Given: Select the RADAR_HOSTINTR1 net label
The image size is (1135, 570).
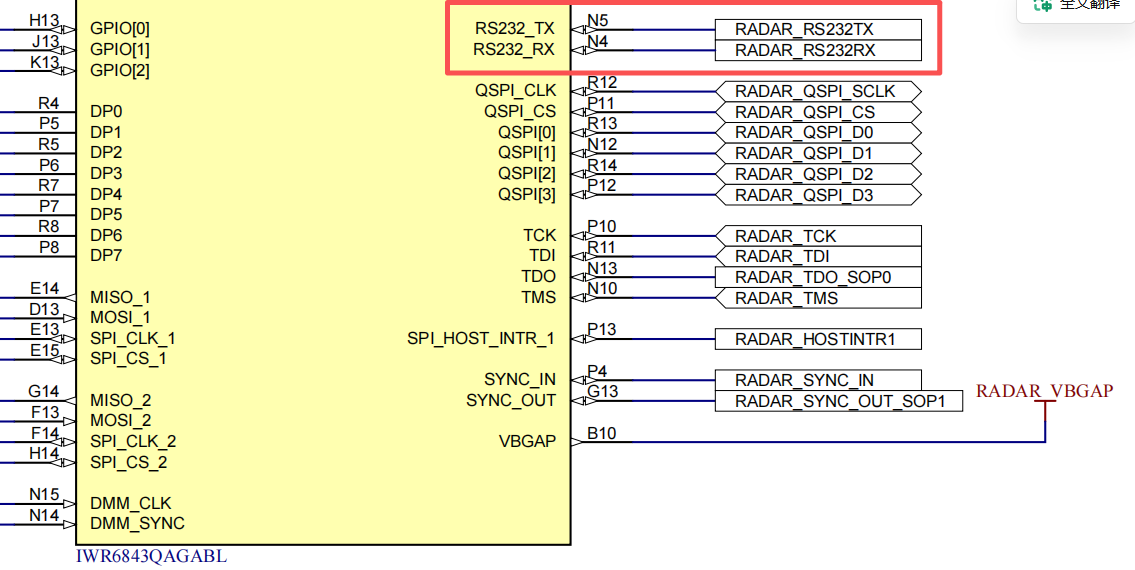Looking at the screenshot, I should coord(818,339).
